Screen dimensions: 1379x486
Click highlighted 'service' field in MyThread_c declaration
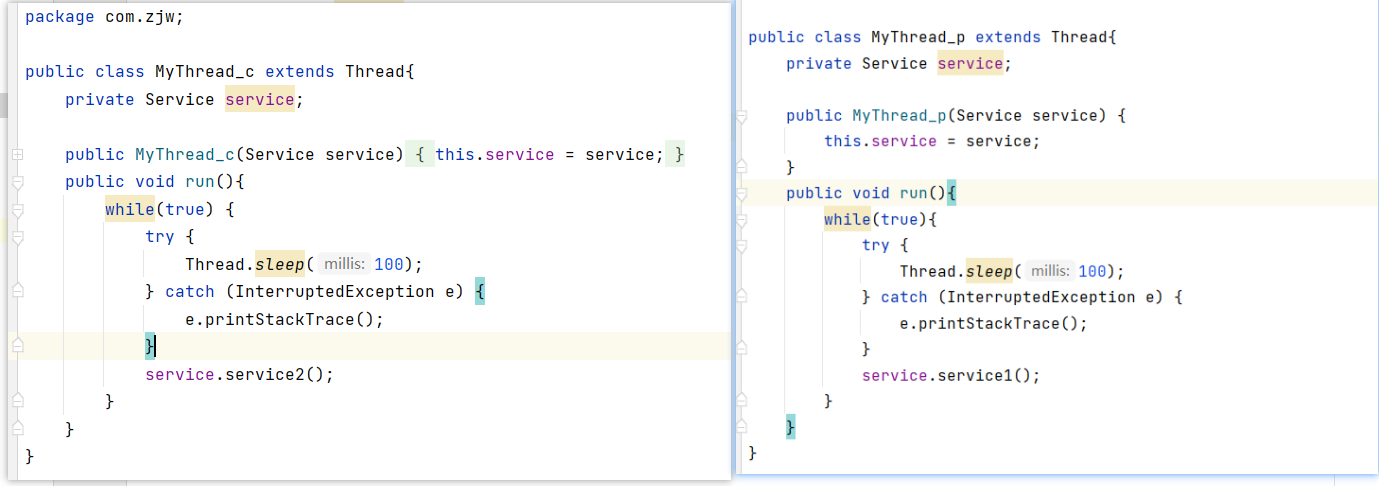(260, 99)
